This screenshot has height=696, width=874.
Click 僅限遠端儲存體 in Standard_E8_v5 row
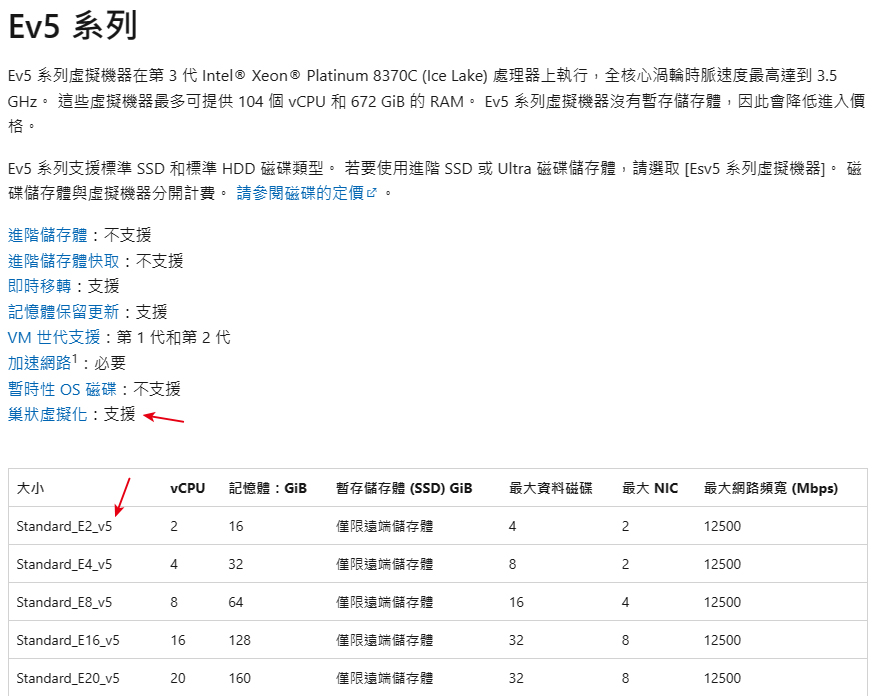point(385,602)
